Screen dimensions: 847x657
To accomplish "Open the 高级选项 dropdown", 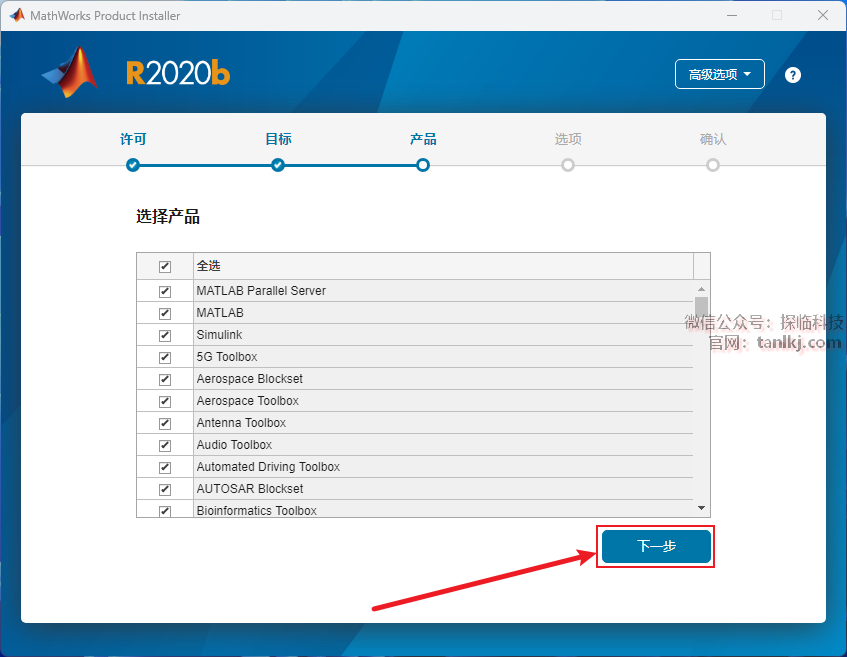I will 720,74.
